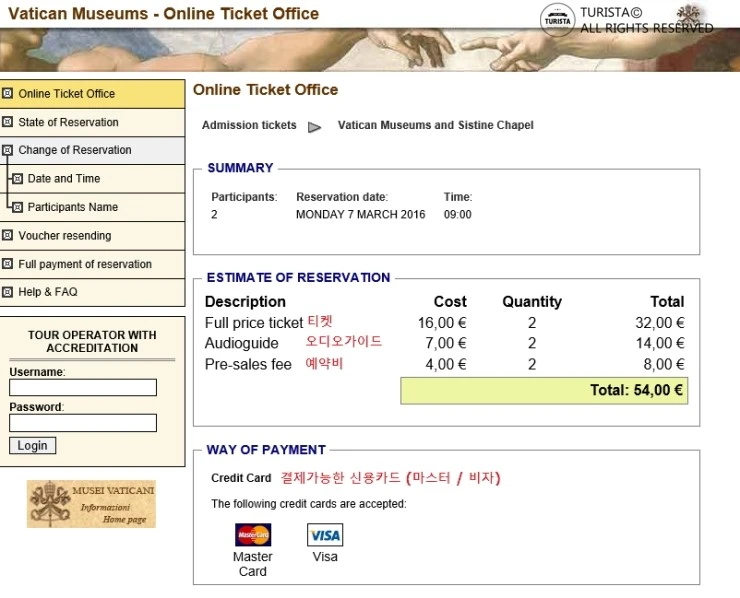Click the MasterCard logo
Image resolution: width=740 pixels, height=598 pixels.
pos(253,535)
